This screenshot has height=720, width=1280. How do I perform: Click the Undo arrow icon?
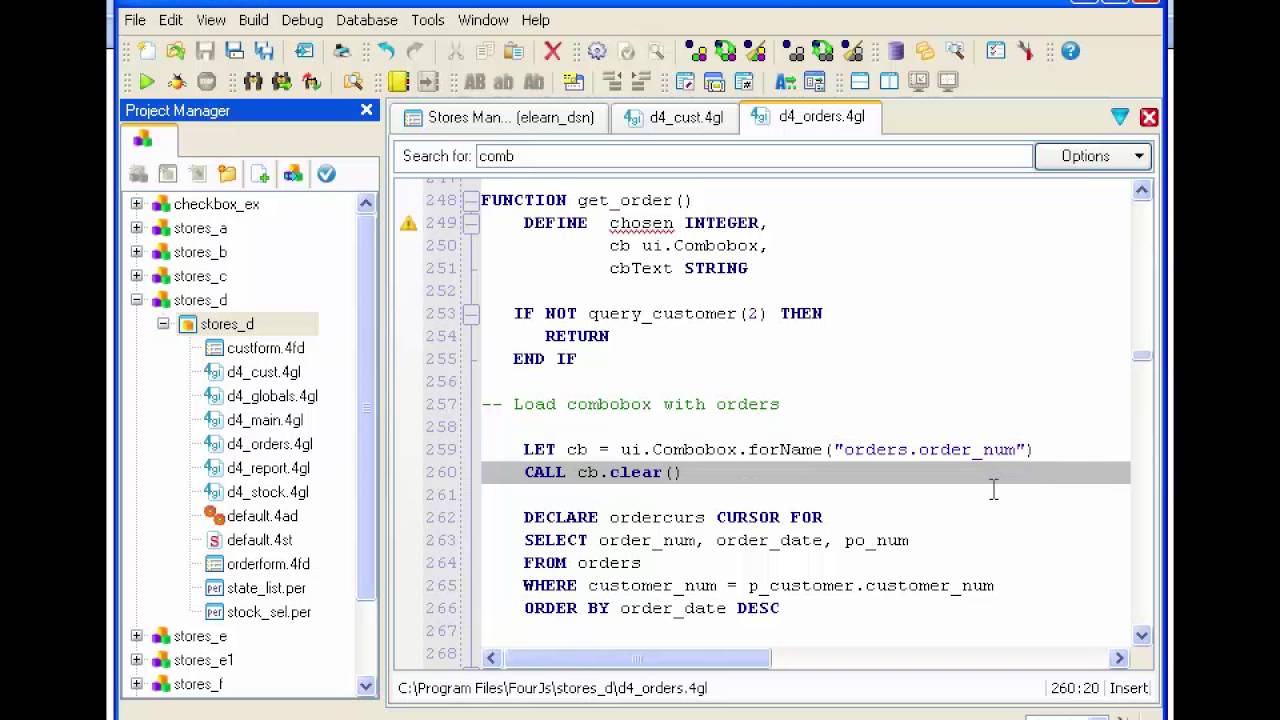click(386, 51)
